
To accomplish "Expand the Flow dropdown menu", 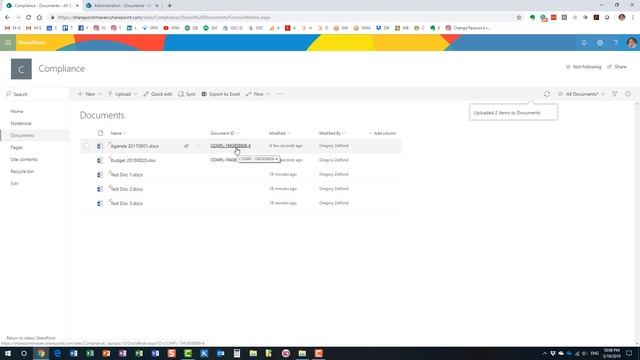I will [x=258, y=94].
